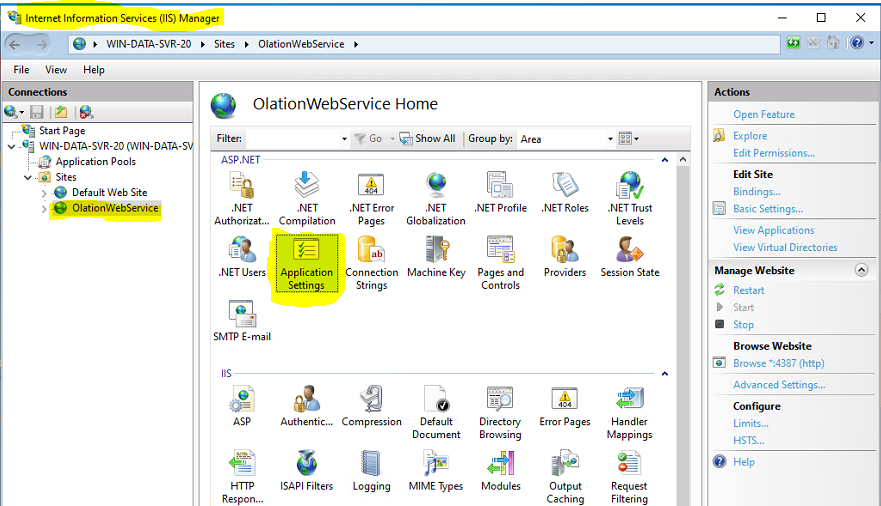Click the delete connection globe icon
881x506 pixels.
(x=86, y=112)
